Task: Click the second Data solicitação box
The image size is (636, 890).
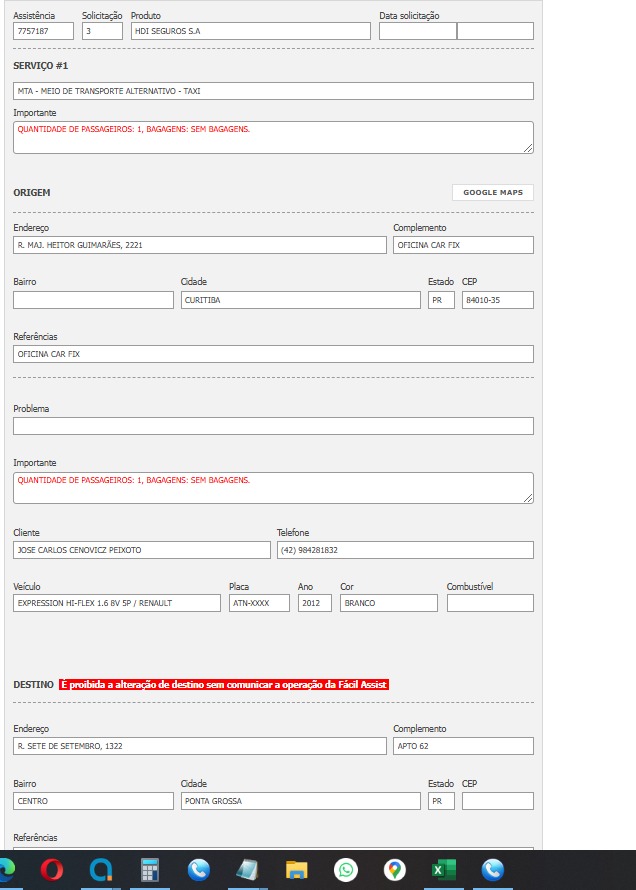Action: (x=495, y=31)
